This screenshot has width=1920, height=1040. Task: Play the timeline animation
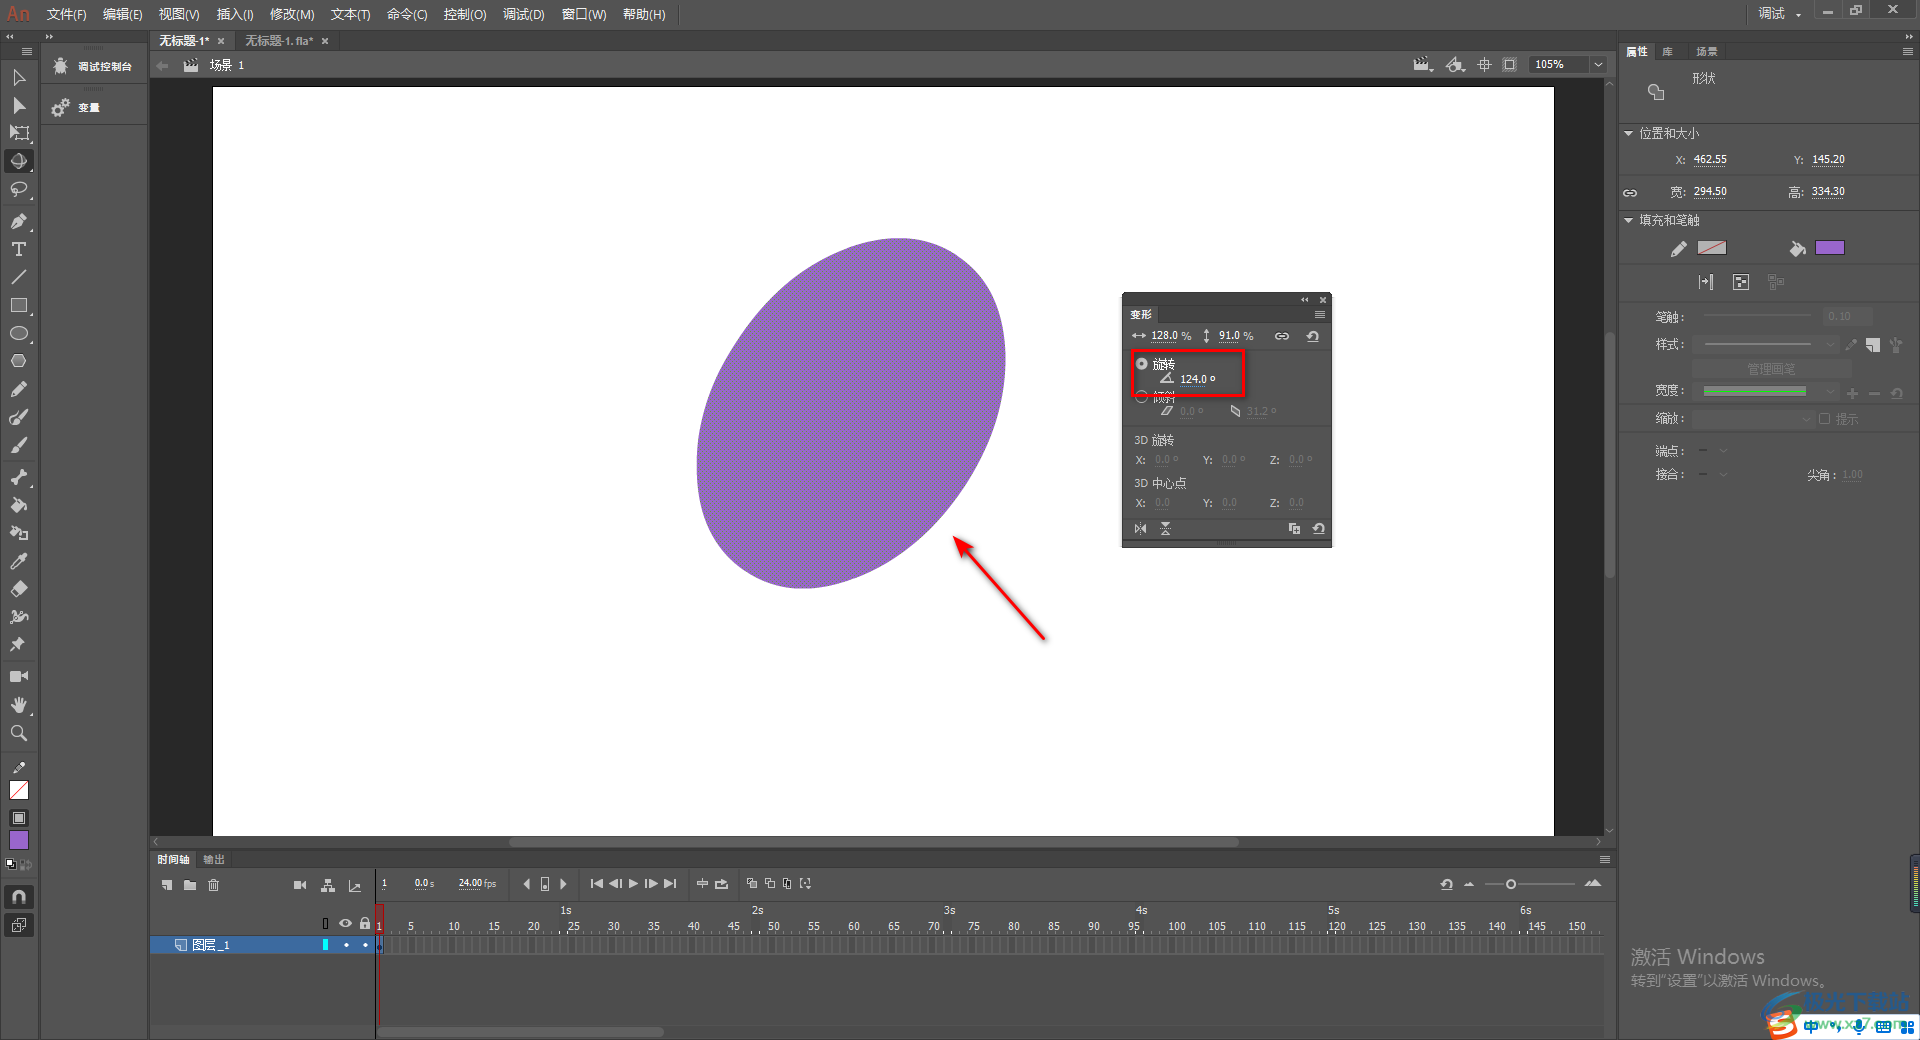point(633,884)
